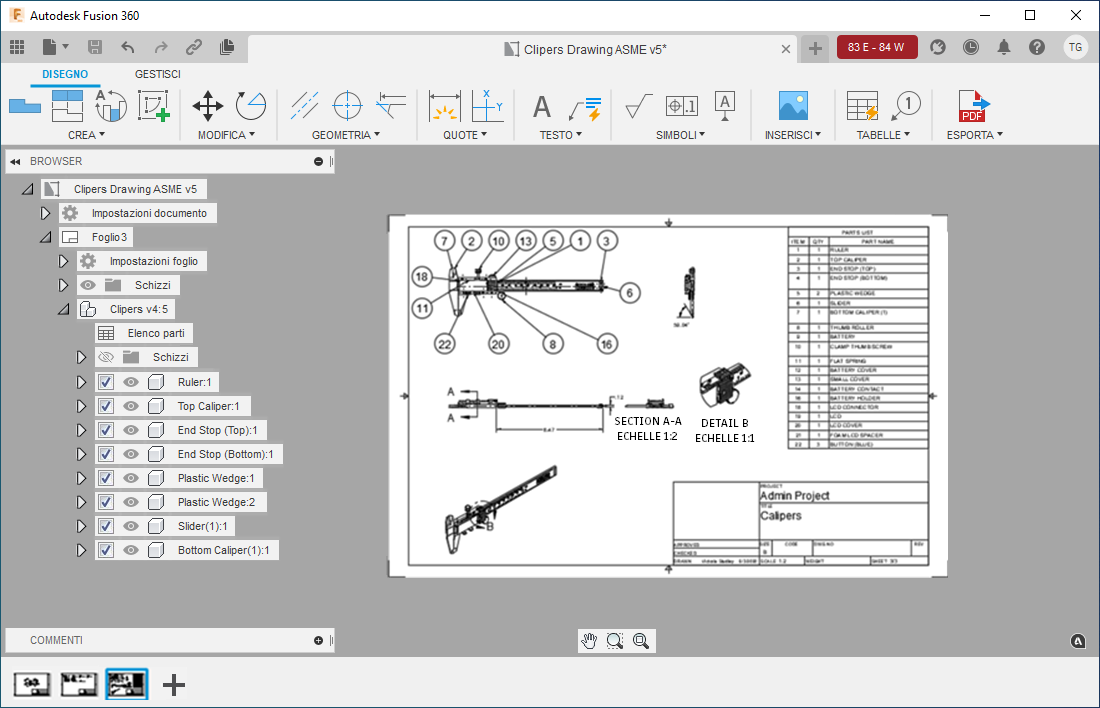The height and width of the screenshot is (708, 1100).
Task: Hide Bottom Caliper(1):1 with eye icon
Action: pos(130,550)
